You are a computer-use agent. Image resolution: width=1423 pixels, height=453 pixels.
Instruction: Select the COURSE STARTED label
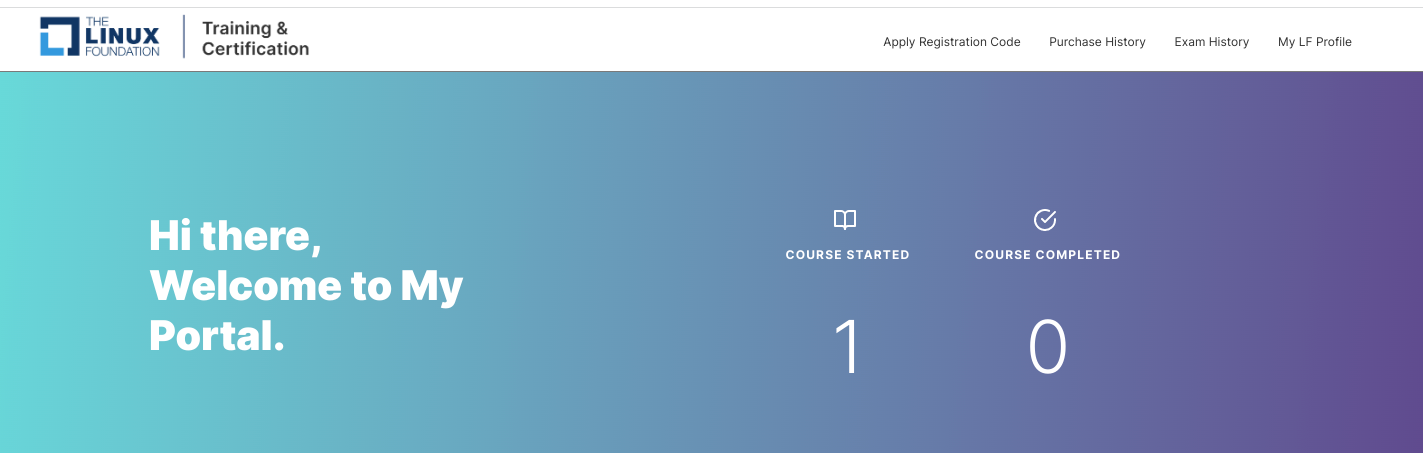tap(847, 255)
